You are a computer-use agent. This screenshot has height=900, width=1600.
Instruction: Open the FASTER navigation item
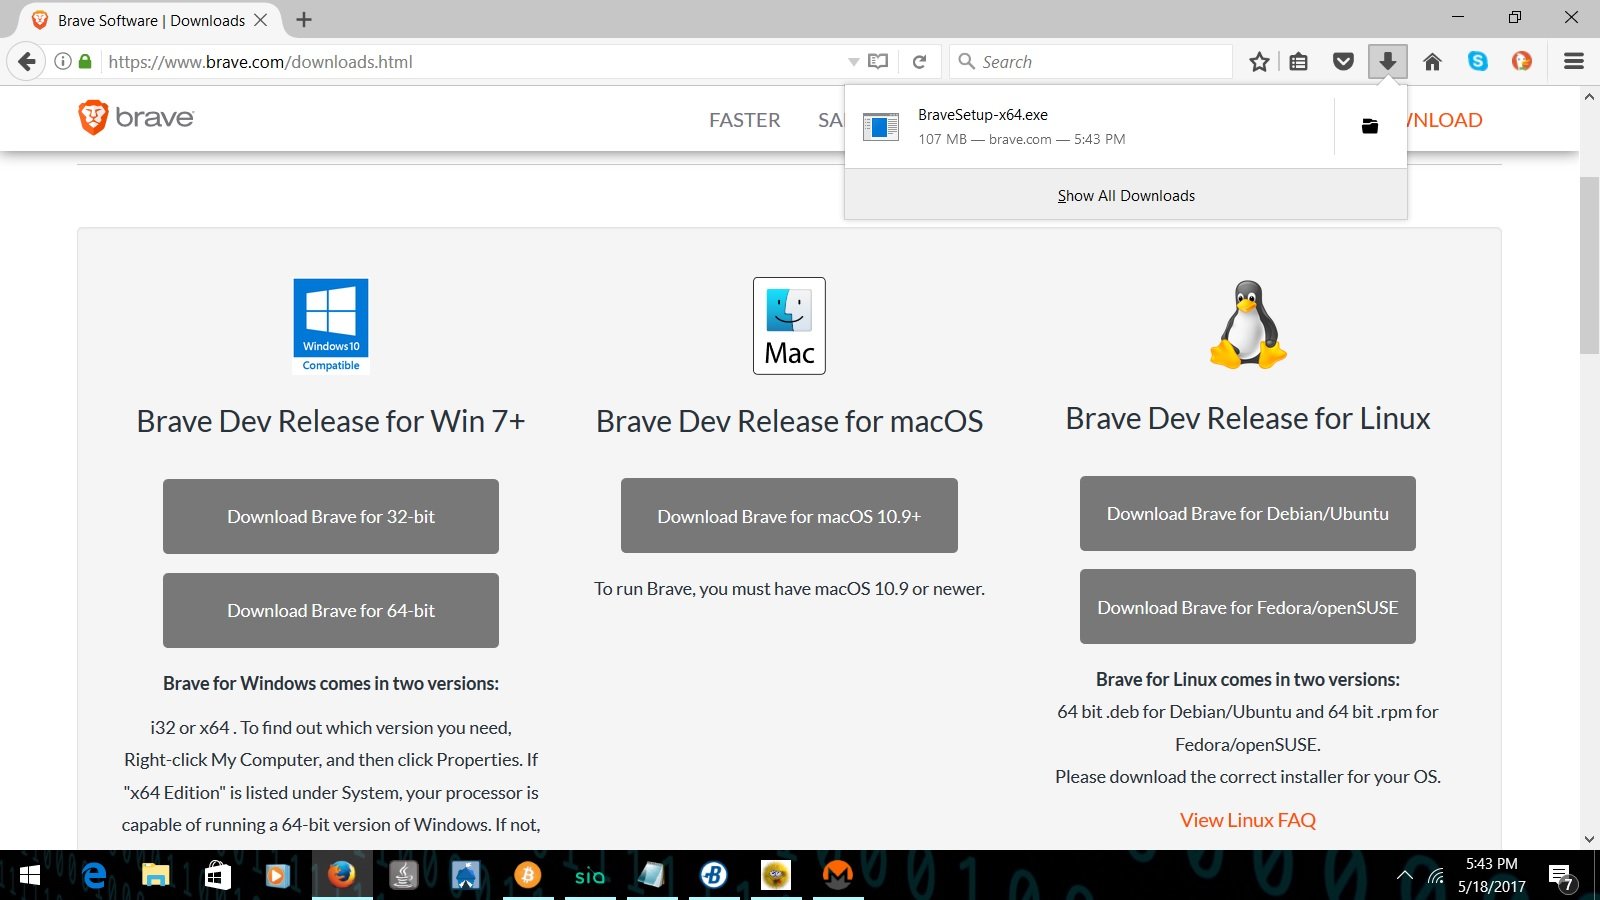click(744, 120)
